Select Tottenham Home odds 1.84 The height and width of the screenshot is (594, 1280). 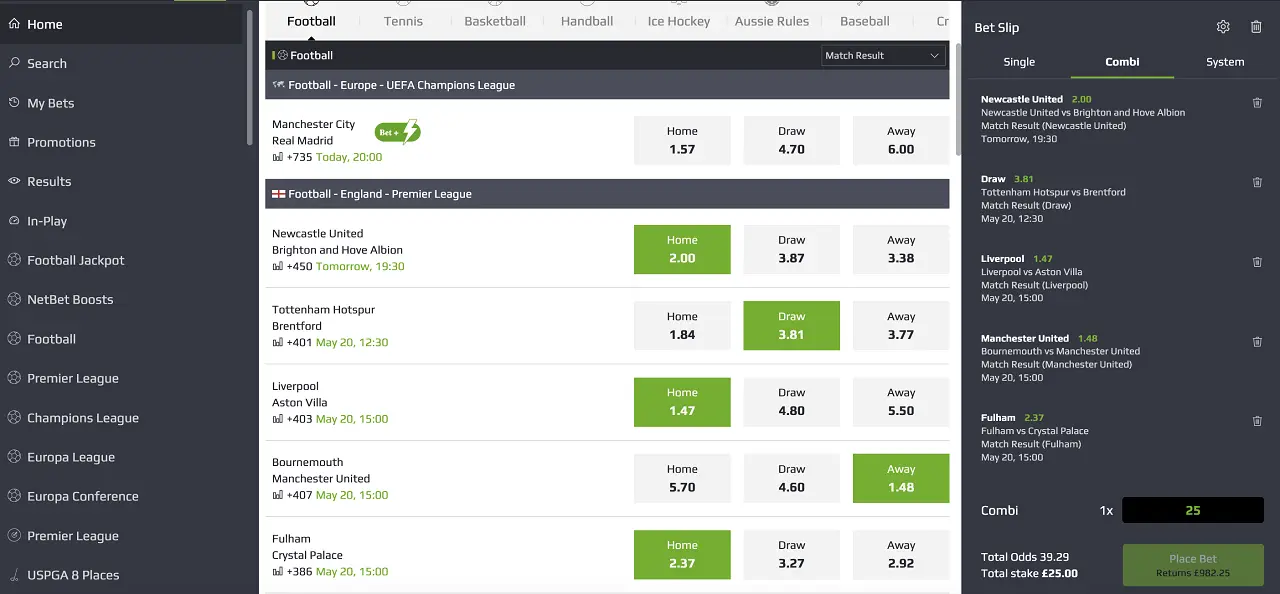[682, 326]
